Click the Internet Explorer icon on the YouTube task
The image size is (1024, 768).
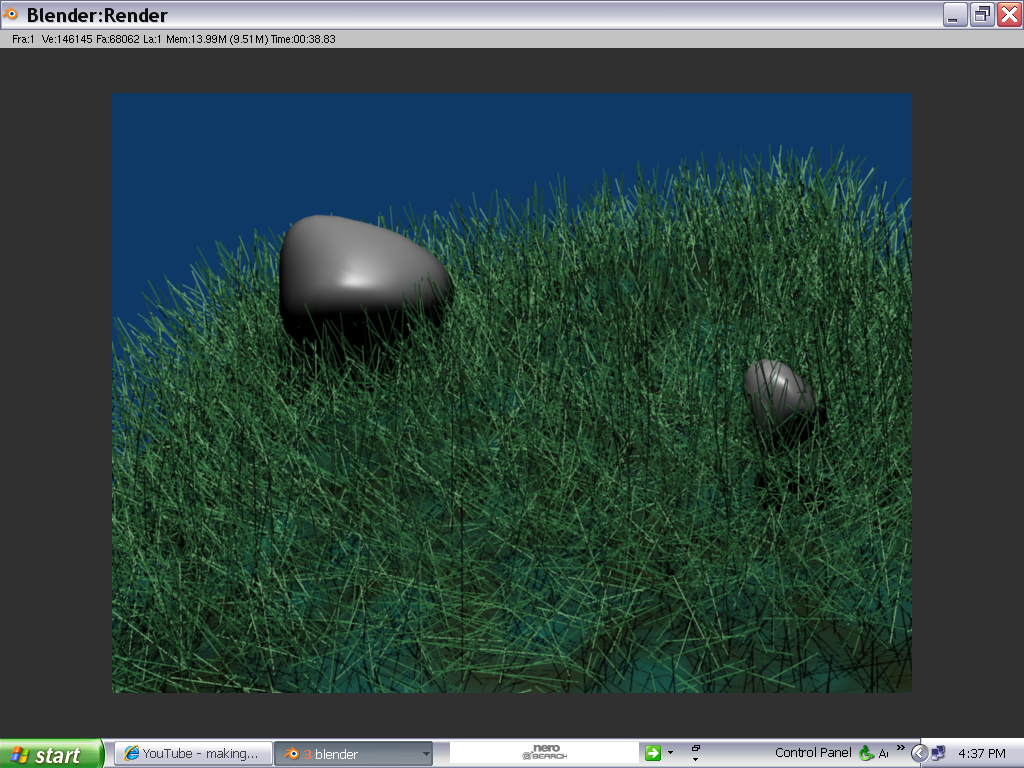[130, 754]
